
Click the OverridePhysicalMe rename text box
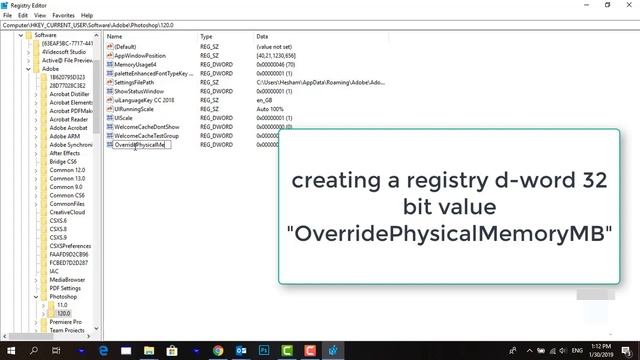141,145
